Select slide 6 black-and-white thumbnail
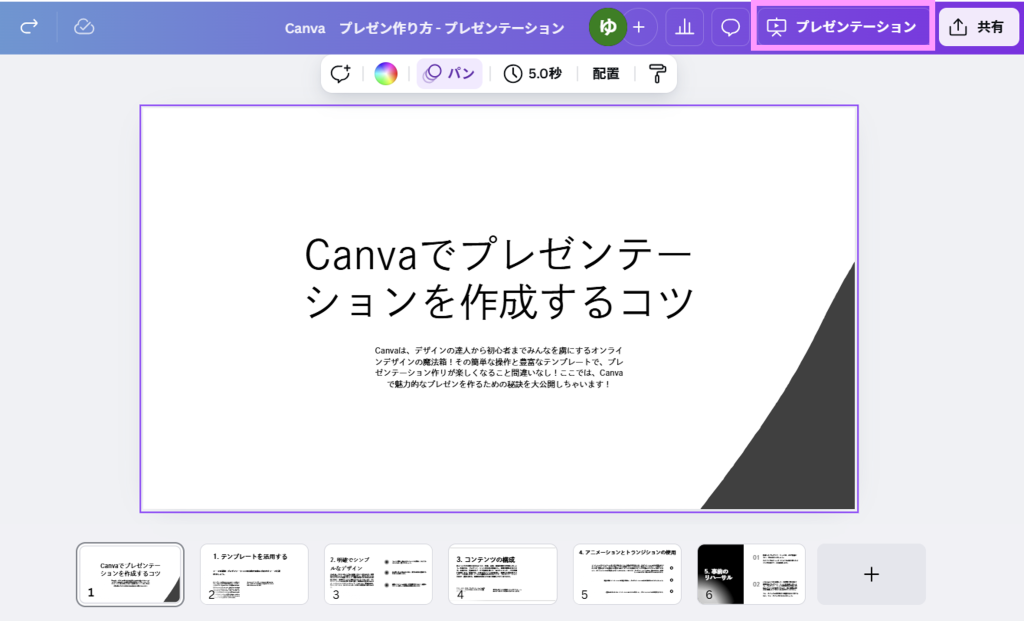 750,574
